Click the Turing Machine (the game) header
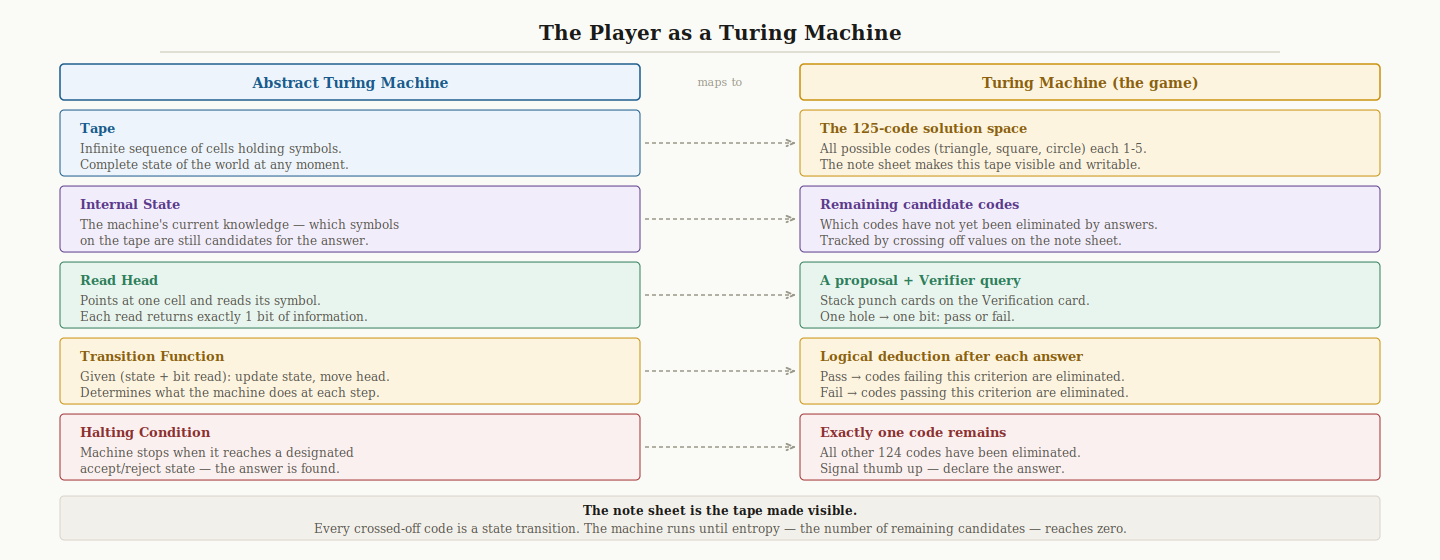 coord(1090,82)
